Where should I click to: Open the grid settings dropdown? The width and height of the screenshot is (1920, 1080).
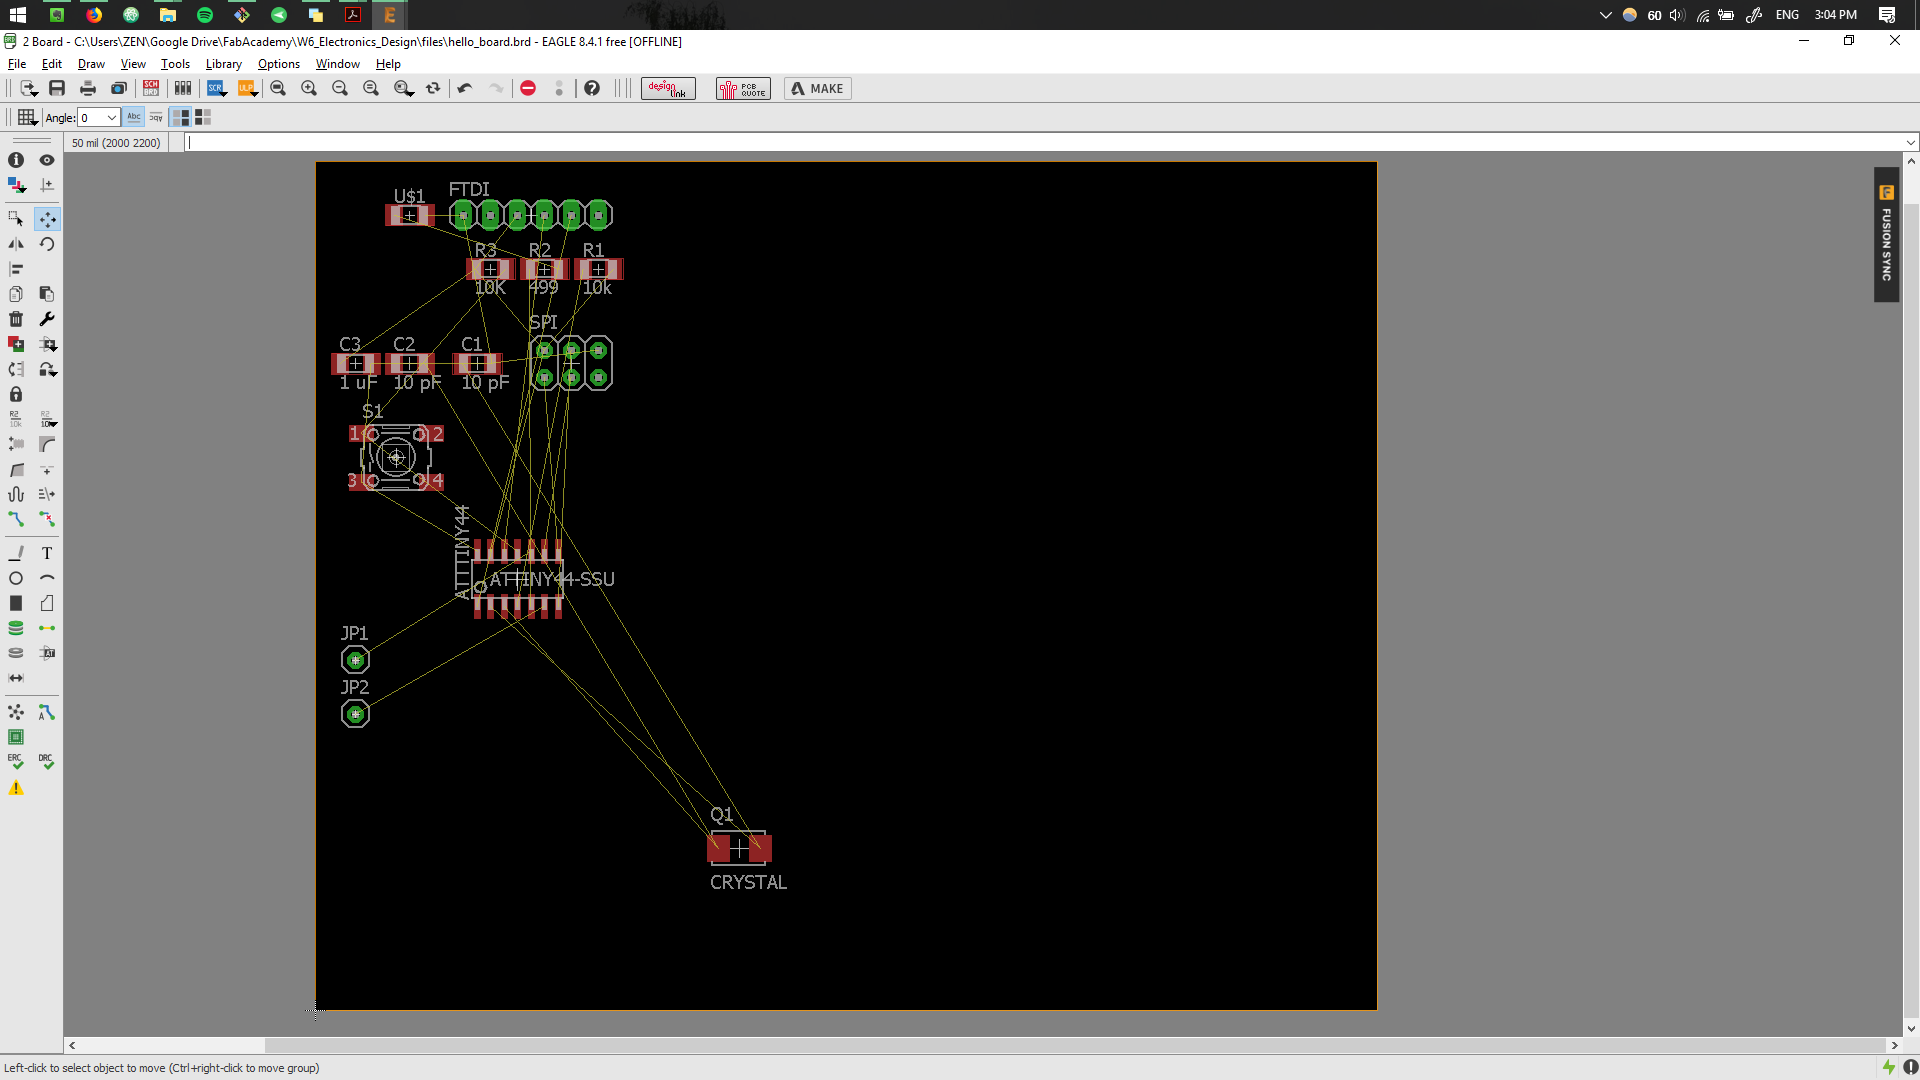(x=28, y=117)
